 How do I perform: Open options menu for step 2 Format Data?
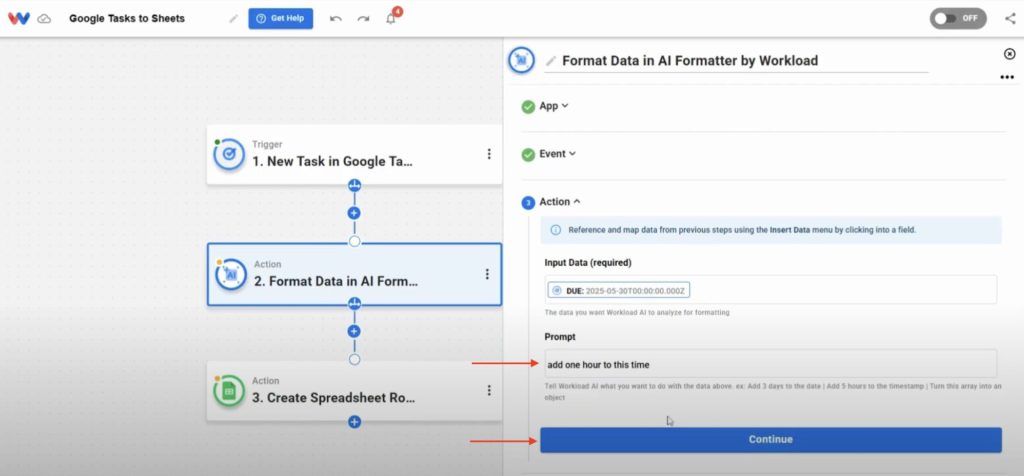[x=487, y=274]
